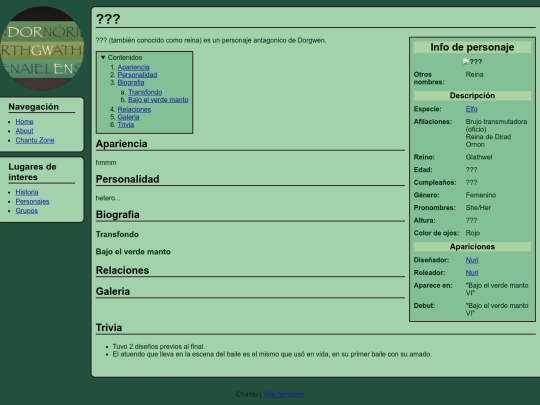Open the Home navigation link
The image size is (540, 405).
[24, 122]
